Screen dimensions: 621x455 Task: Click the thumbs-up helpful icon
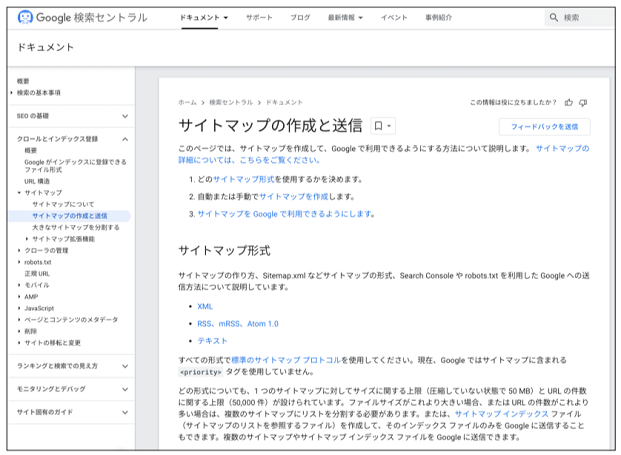(x=569, y=103)
